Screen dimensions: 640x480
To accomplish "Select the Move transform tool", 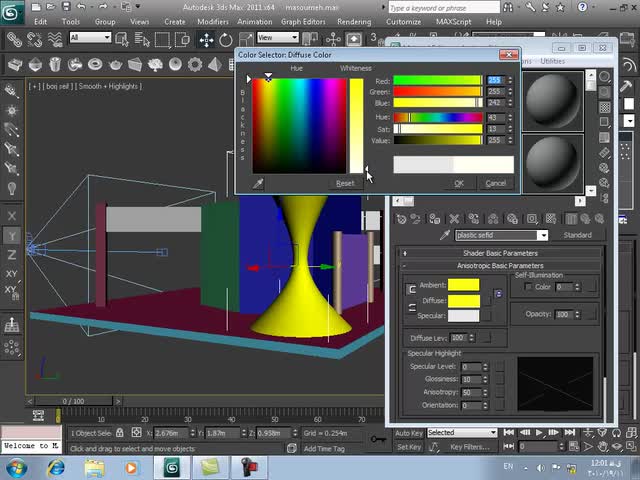I will point(206,39).
